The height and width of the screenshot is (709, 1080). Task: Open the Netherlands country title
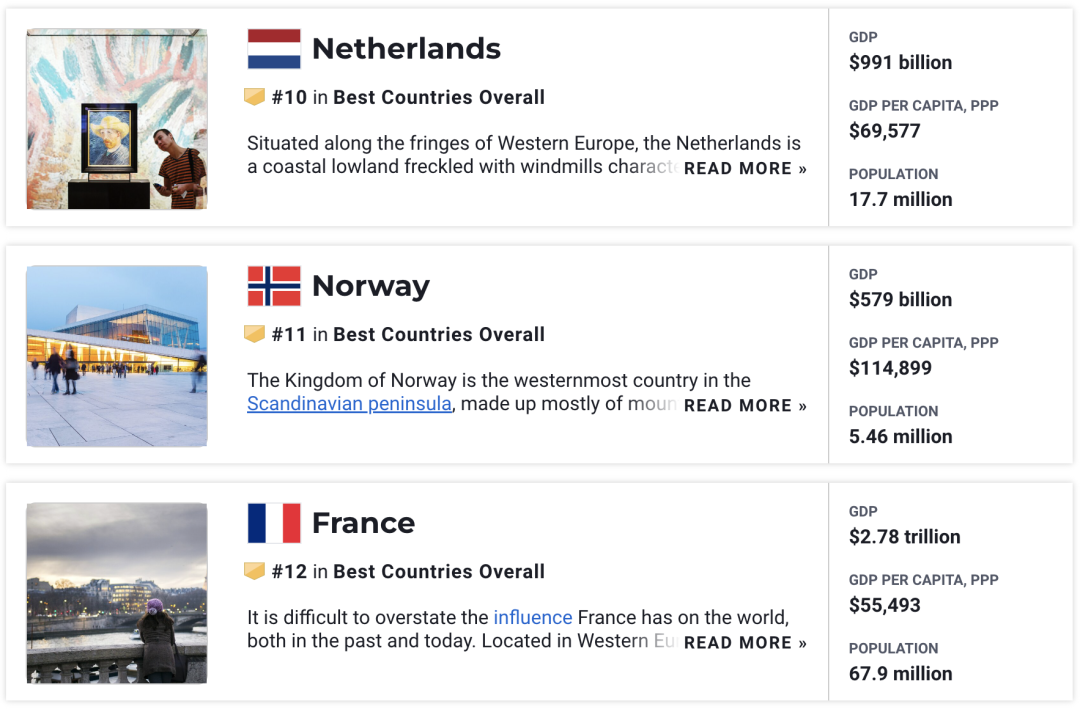[406, 49]
